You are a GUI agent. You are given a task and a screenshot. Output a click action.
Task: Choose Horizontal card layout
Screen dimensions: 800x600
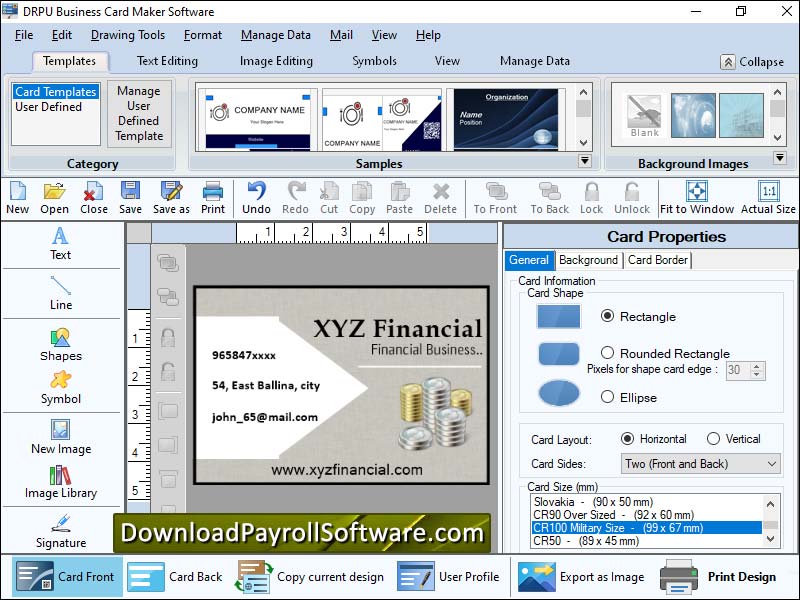click(x=628, y=439)
